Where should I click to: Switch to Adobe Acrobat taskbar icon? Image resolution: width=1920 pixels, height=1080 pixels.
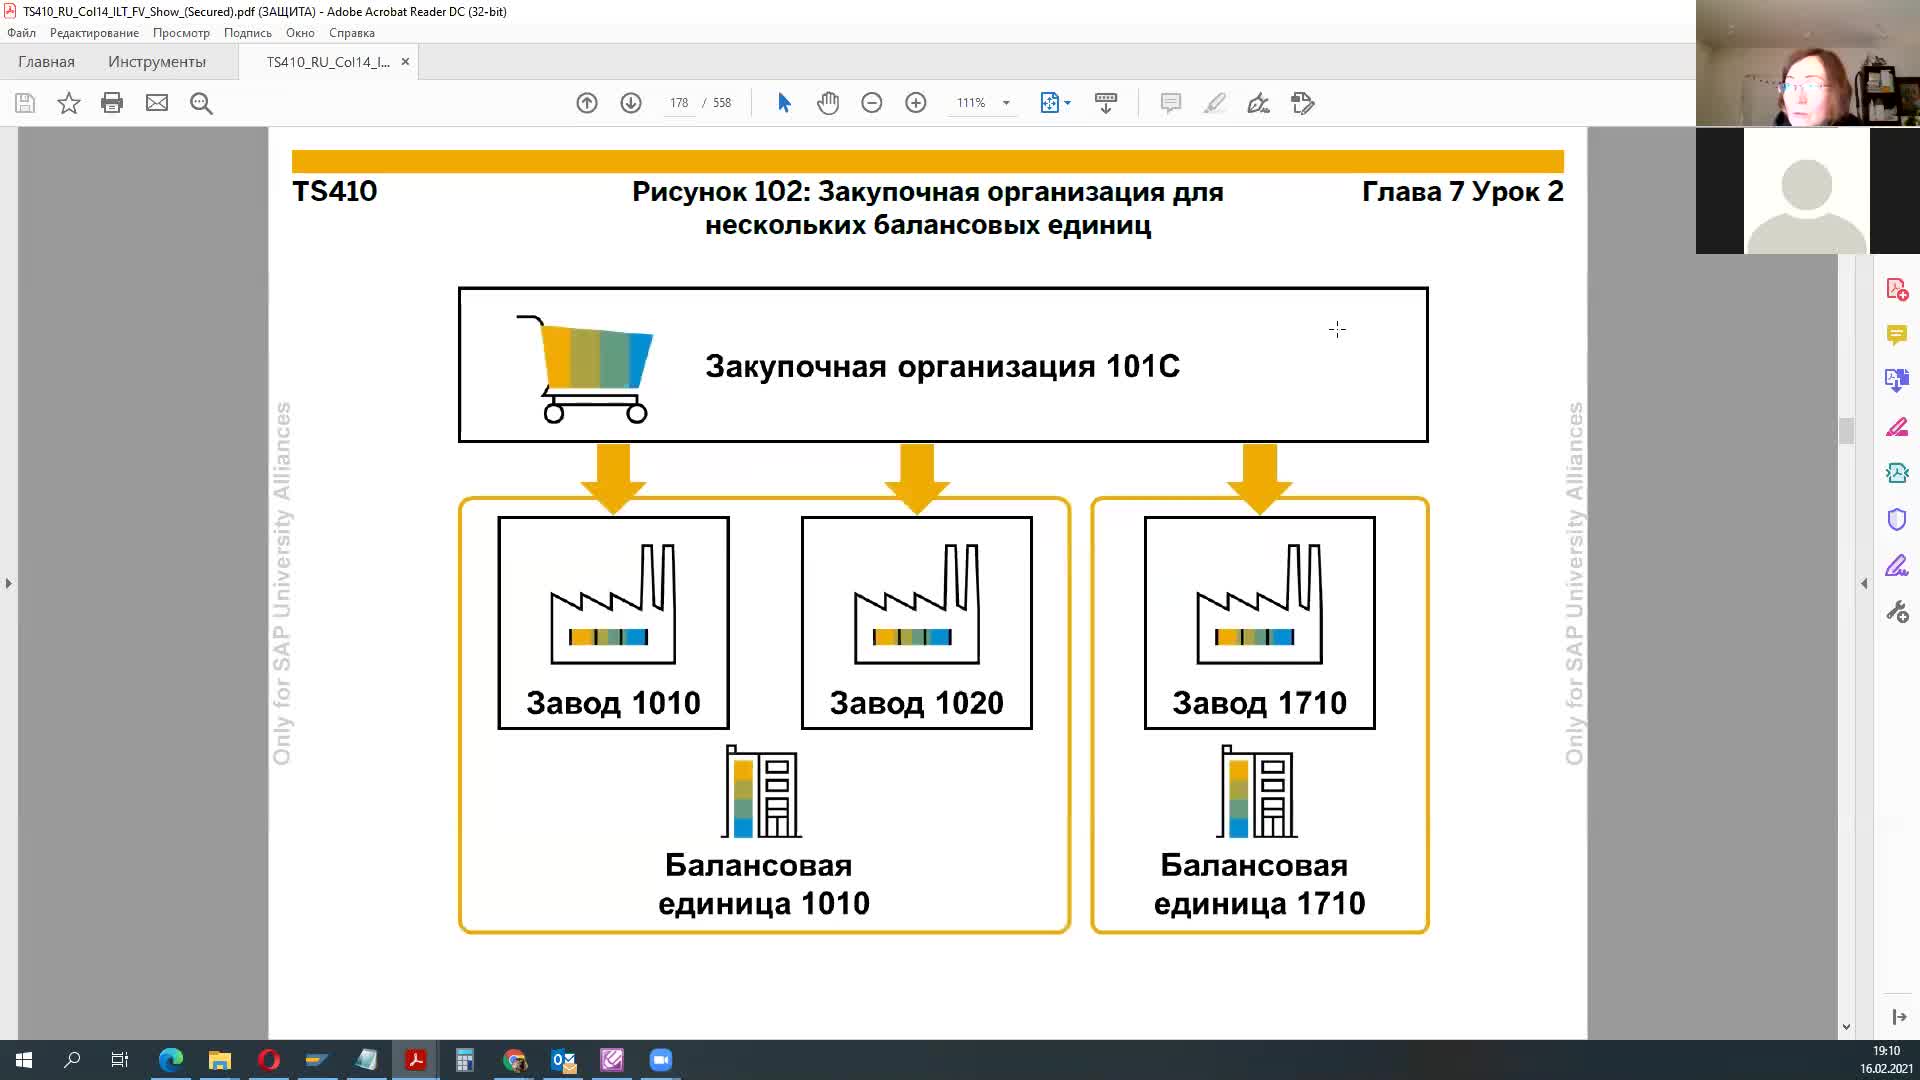(x=415, y=1060)
